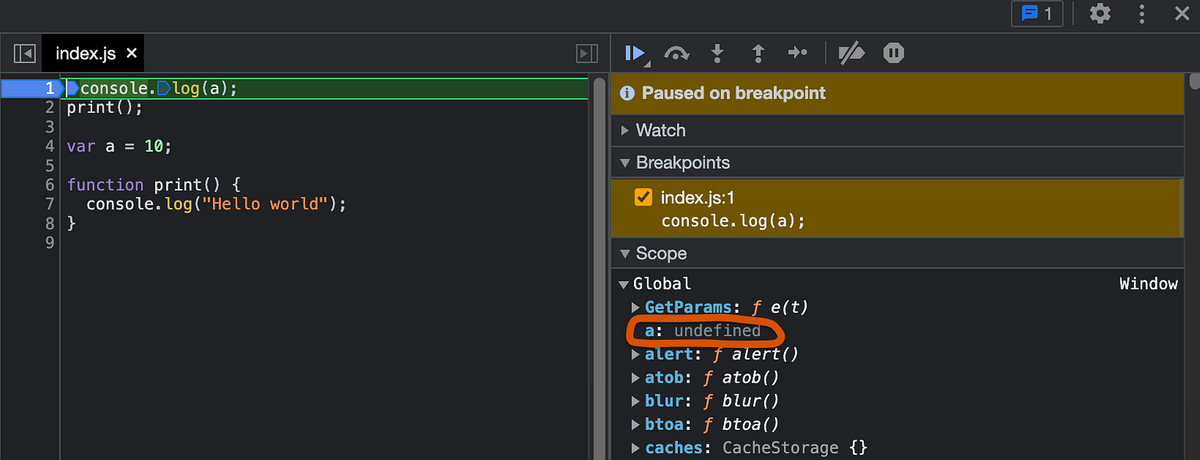Open the 1 issue message badge
The height and width of the screenshot is (460, 1200).
coord(1037,13)
